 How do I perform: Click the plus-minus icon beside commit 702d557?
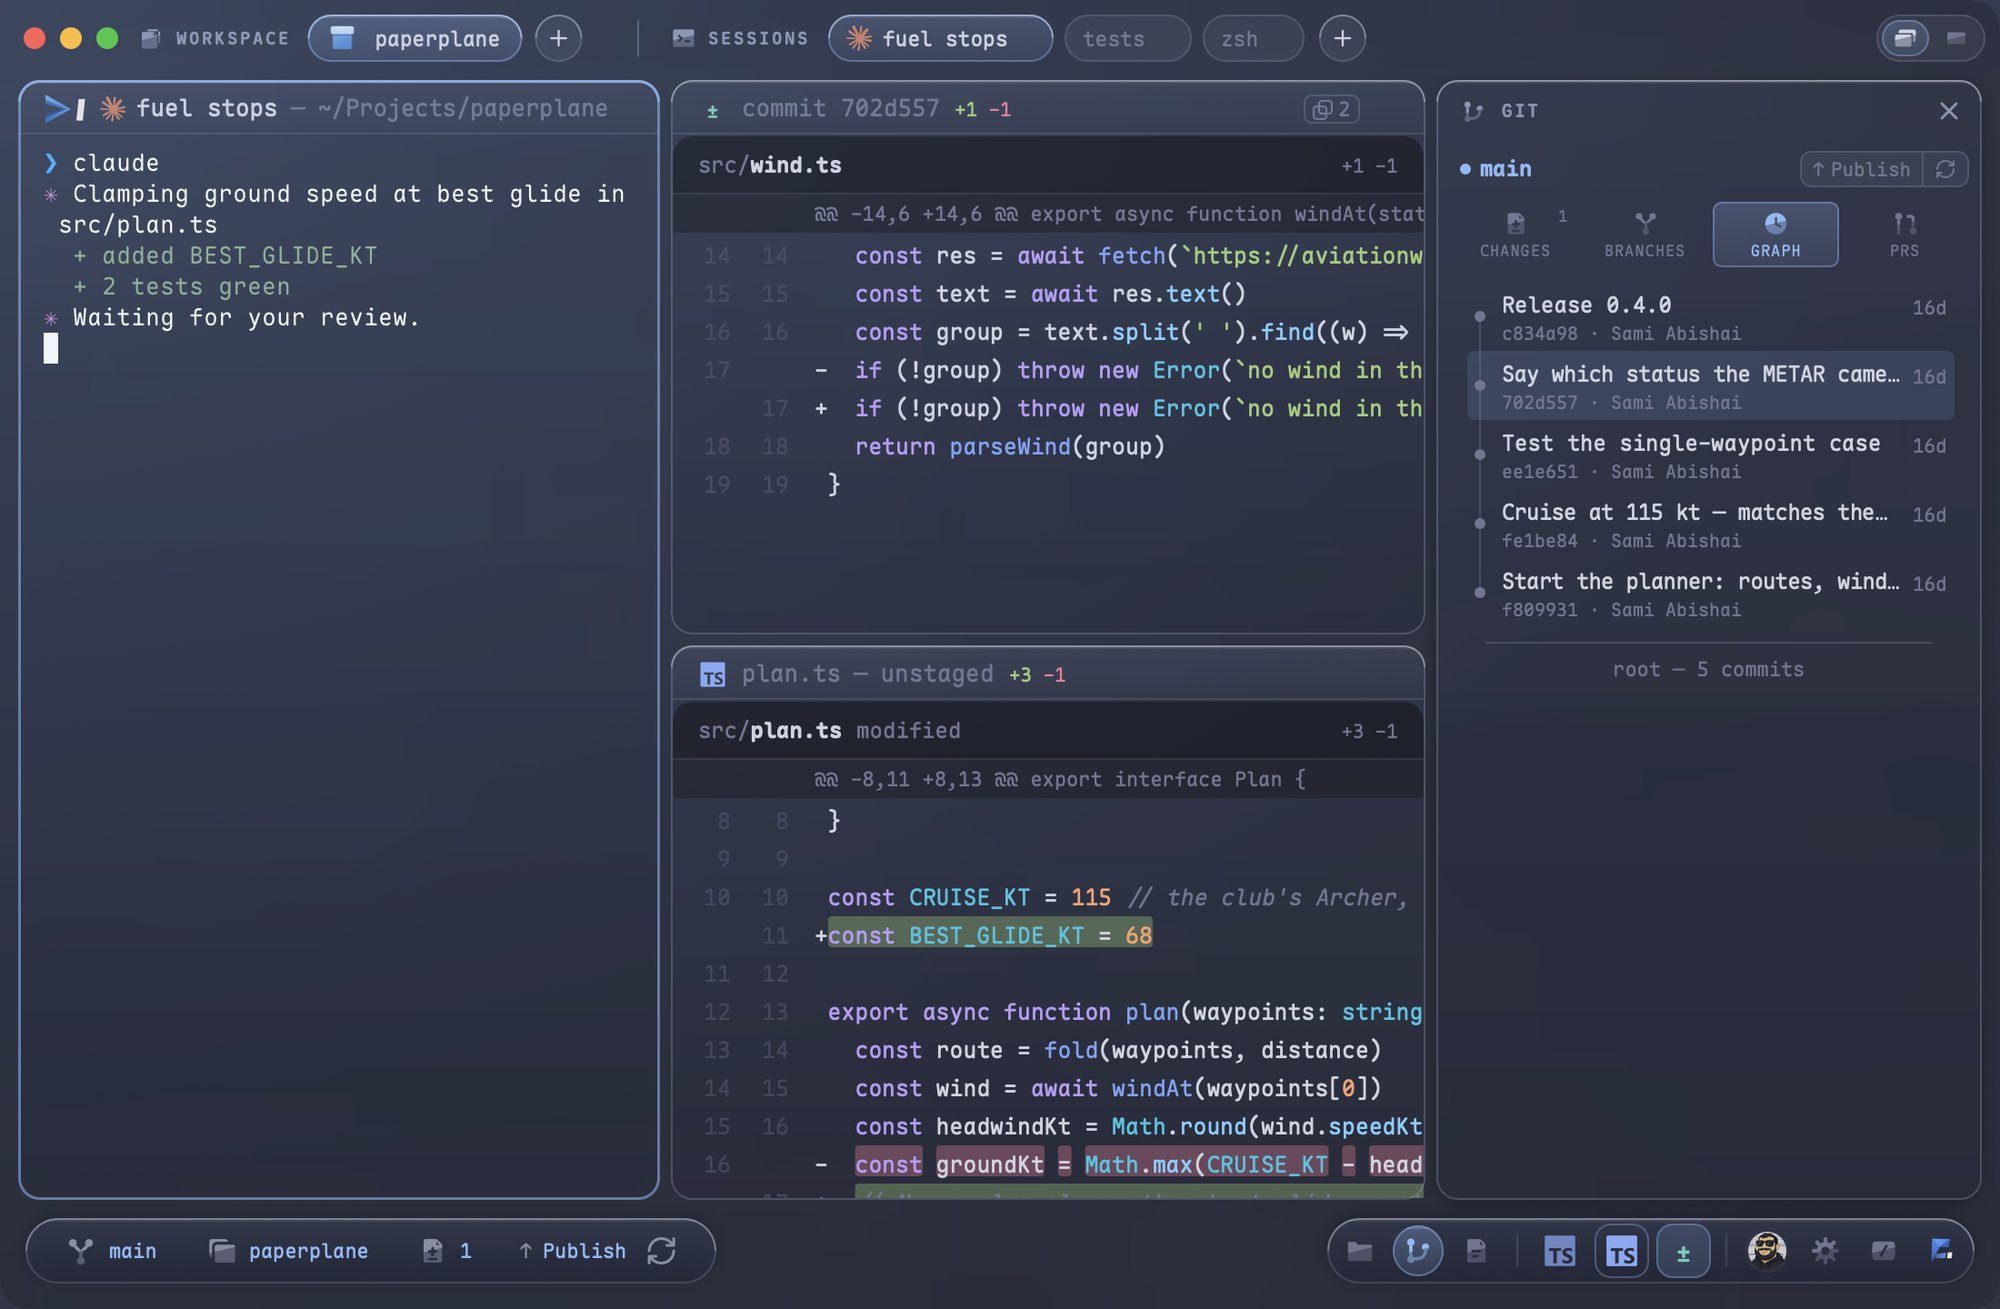click(712, 111)
